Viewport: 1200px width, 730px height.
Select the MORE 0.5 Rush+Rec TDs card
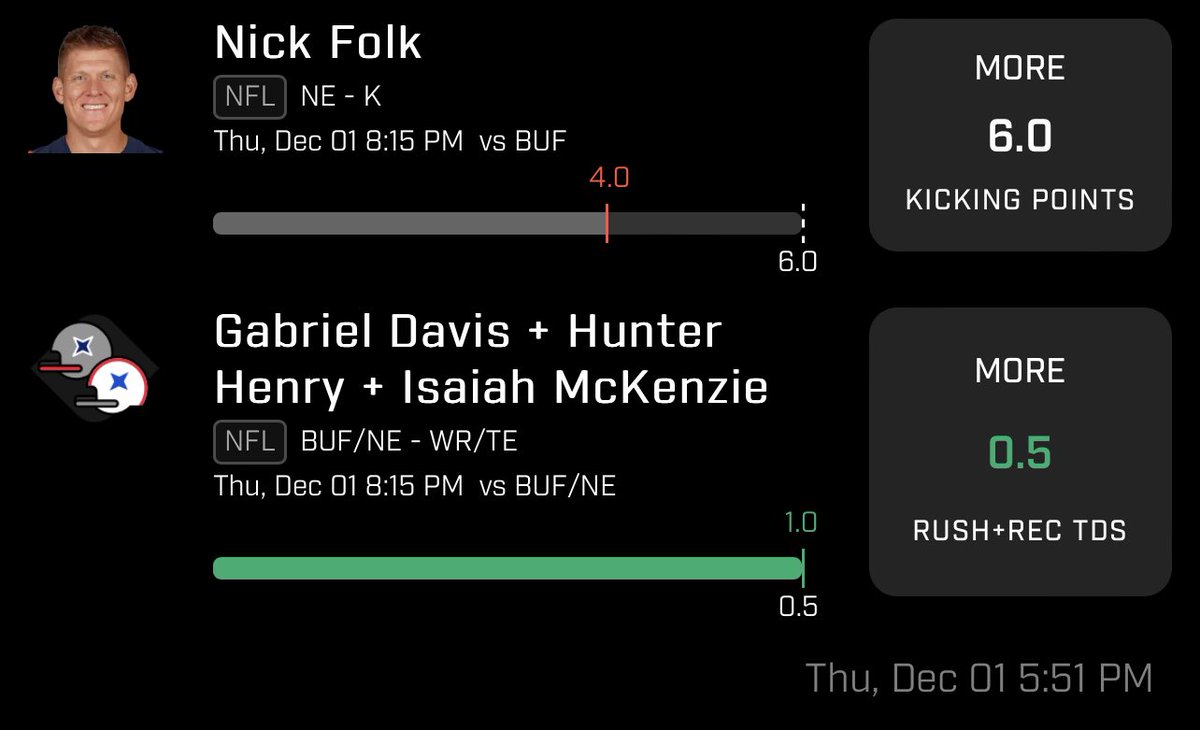point(1020,452)
